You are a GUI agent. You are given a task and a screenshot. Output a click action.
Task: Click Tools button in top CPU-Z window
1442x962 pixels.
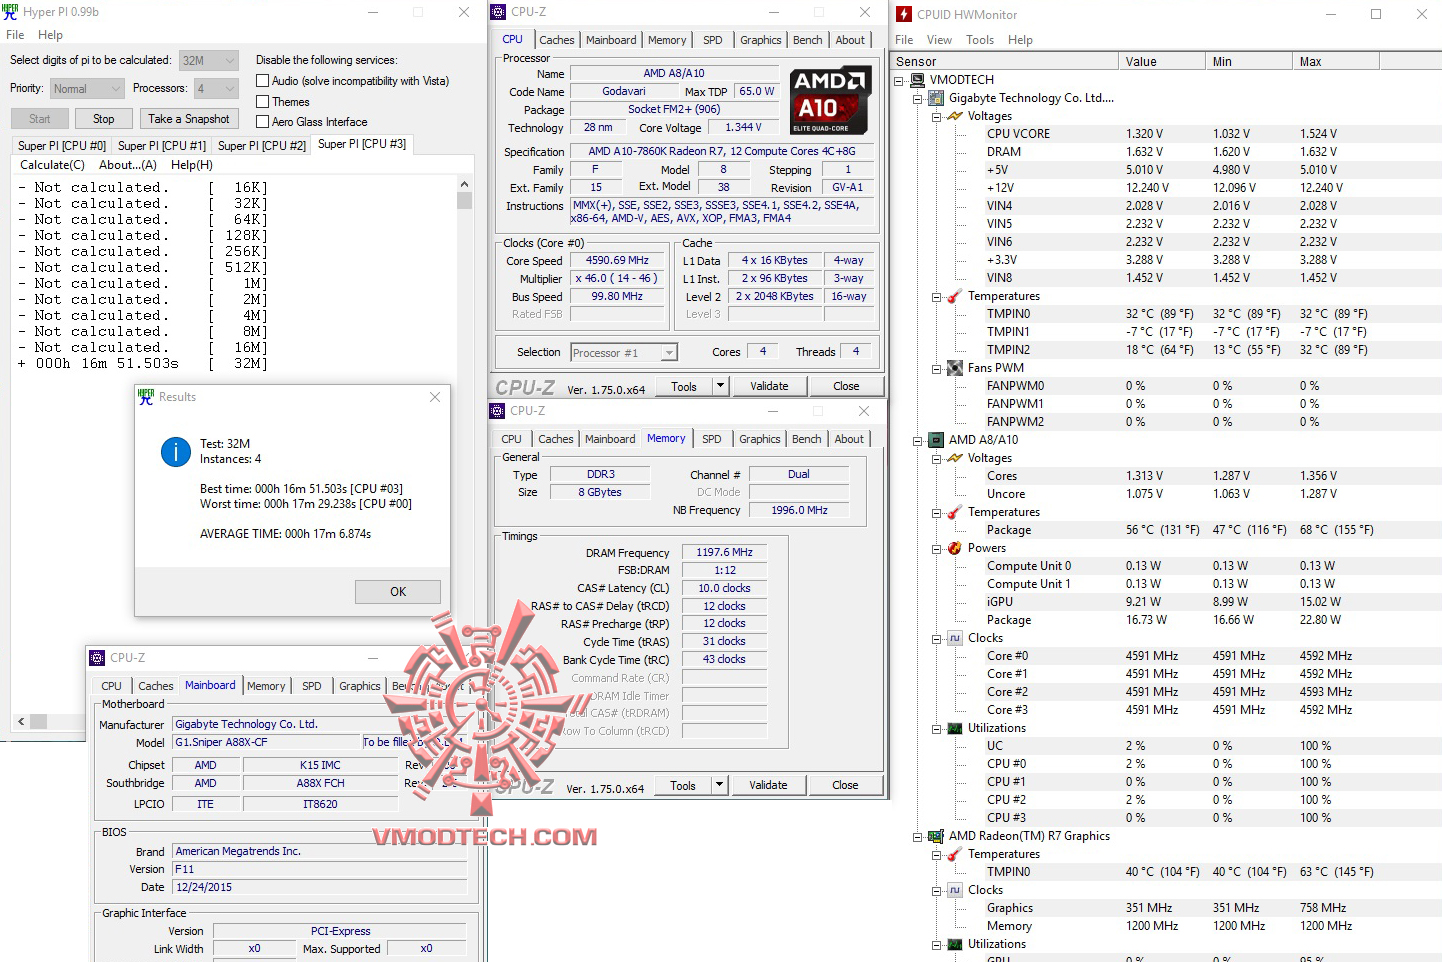684,386
